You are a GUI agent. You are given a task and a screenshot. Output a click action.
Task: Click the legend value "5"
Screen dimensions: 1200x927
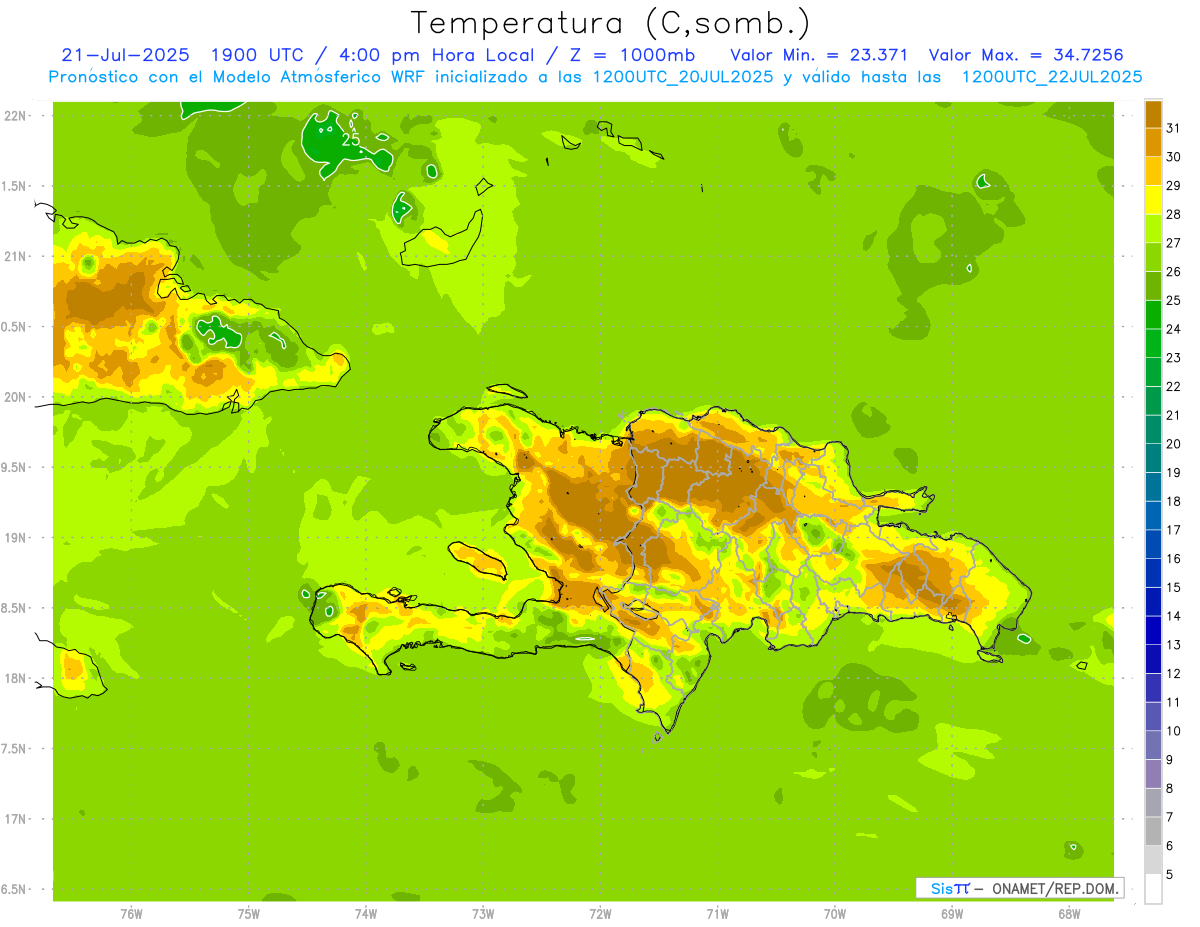[1170, 875]
